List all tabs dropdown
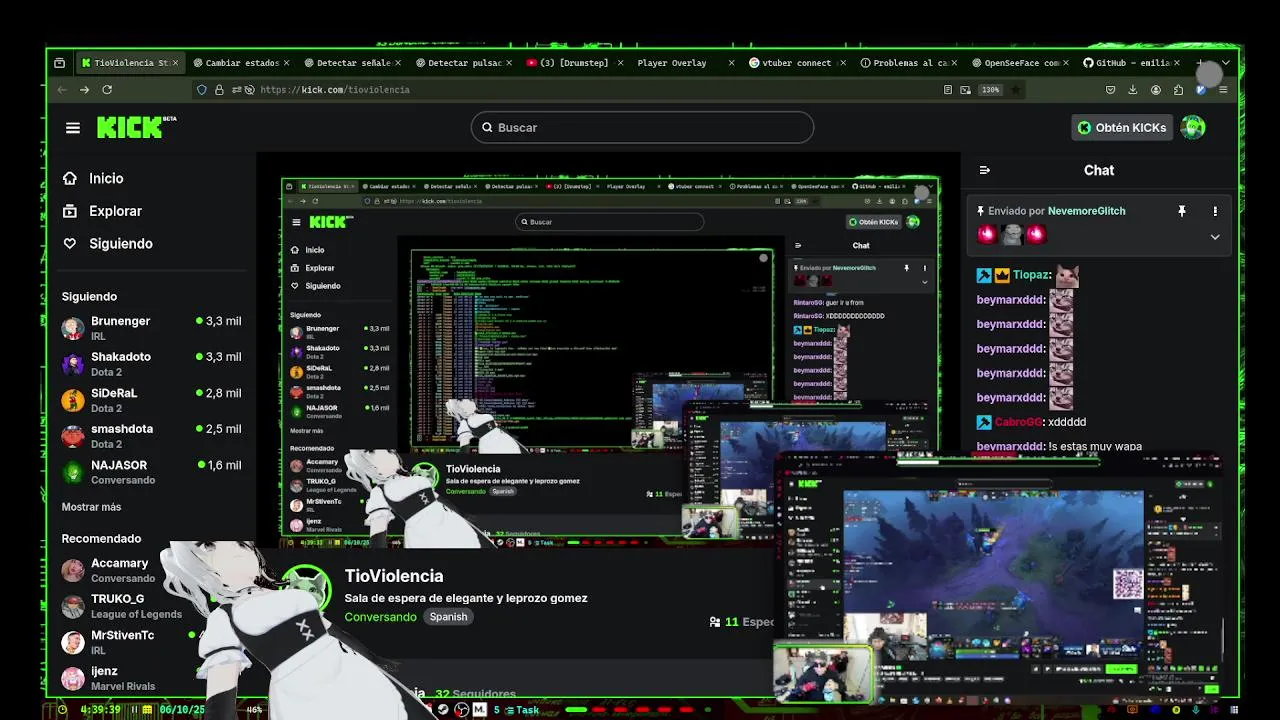1280x720 pixels. [x=1225, y=63]
